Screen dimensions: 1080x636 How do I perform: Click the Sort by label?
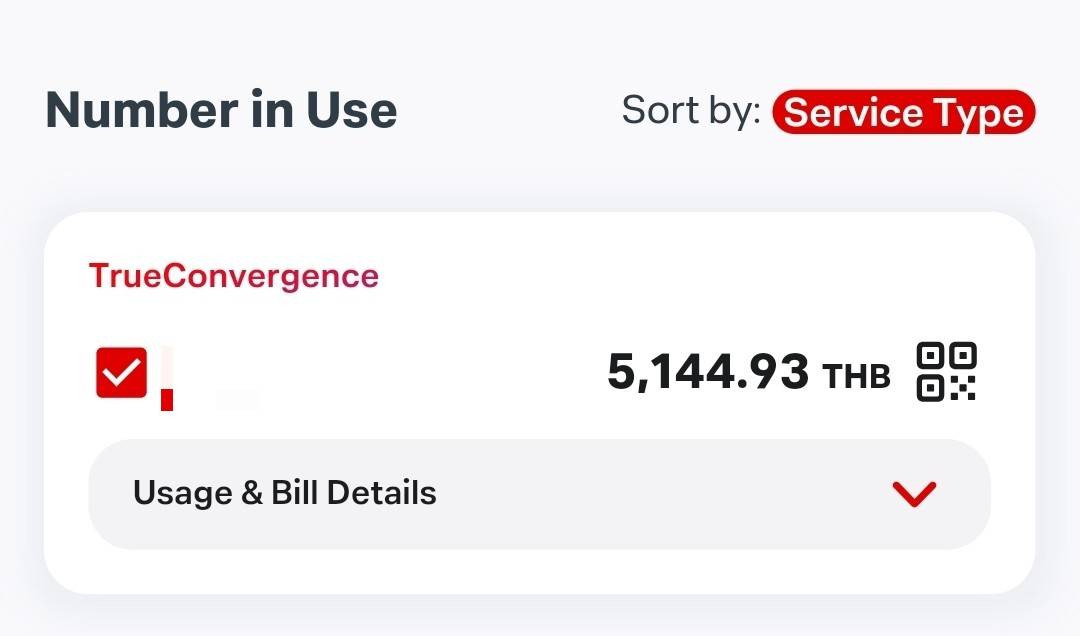[691, 111]
